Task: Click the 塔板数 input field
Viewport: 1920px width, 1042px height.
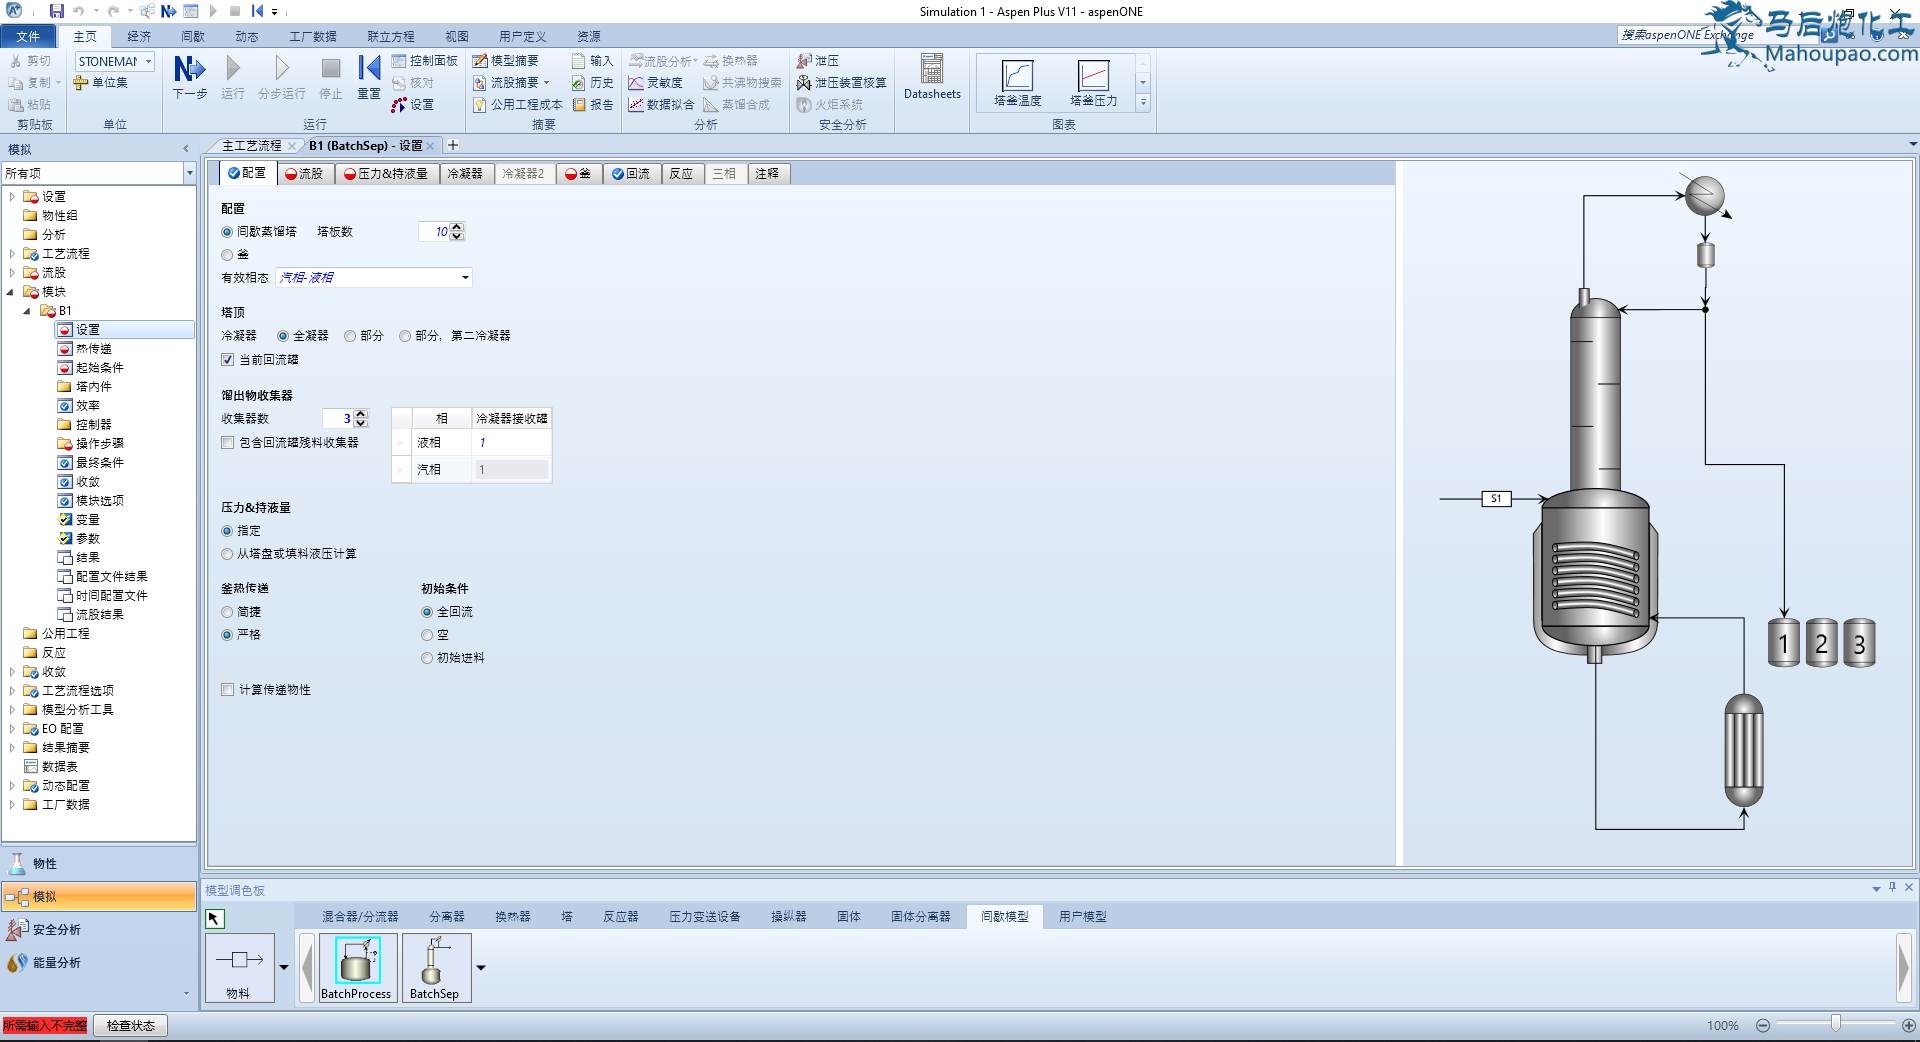Action: [434, 232]
